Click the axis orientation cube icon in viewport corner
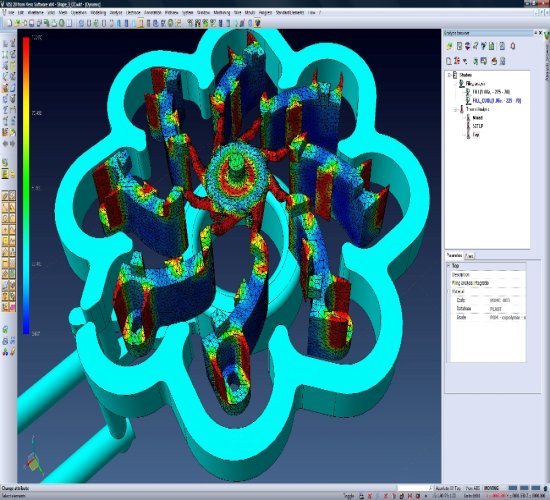Viewport: 550px width, 500px height. (33, 461)
